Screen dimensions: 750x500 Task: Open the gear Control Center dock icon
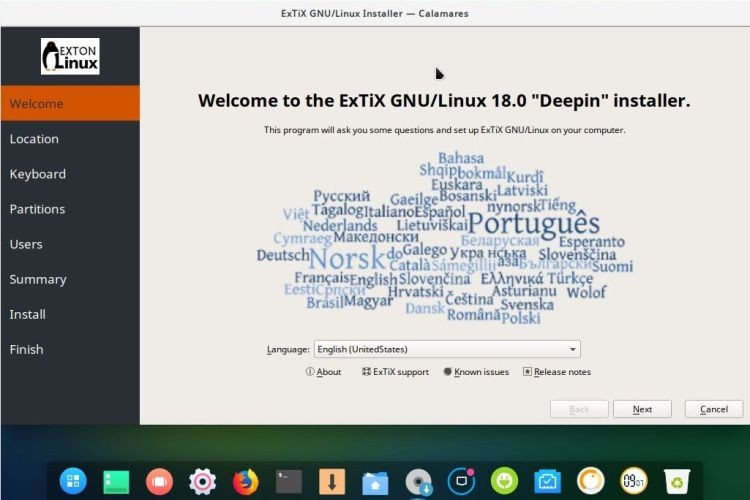pyautogui.click(x=202, y=481)
